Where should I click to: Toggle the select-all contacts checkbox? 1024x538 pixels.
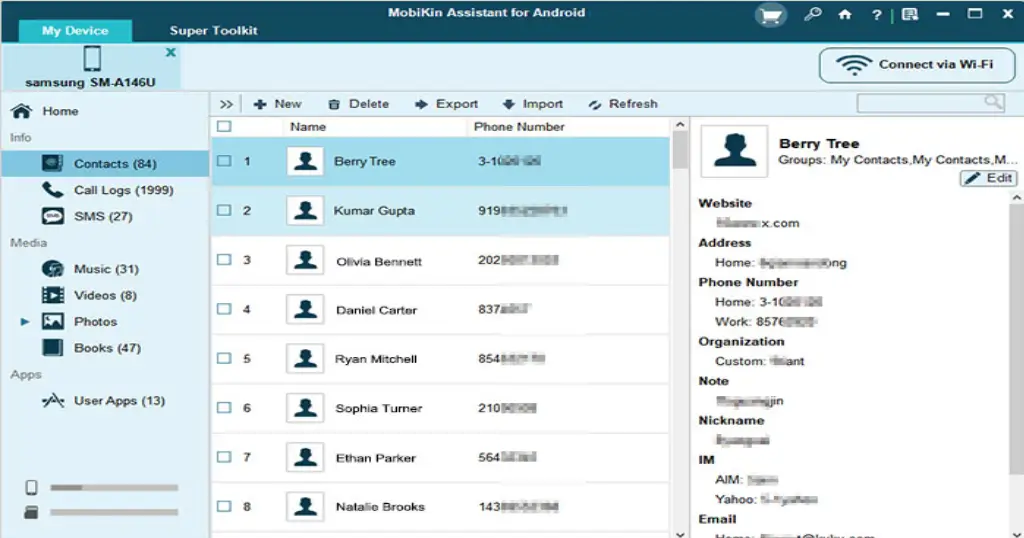pyautogui.click(x=224, y=127)
